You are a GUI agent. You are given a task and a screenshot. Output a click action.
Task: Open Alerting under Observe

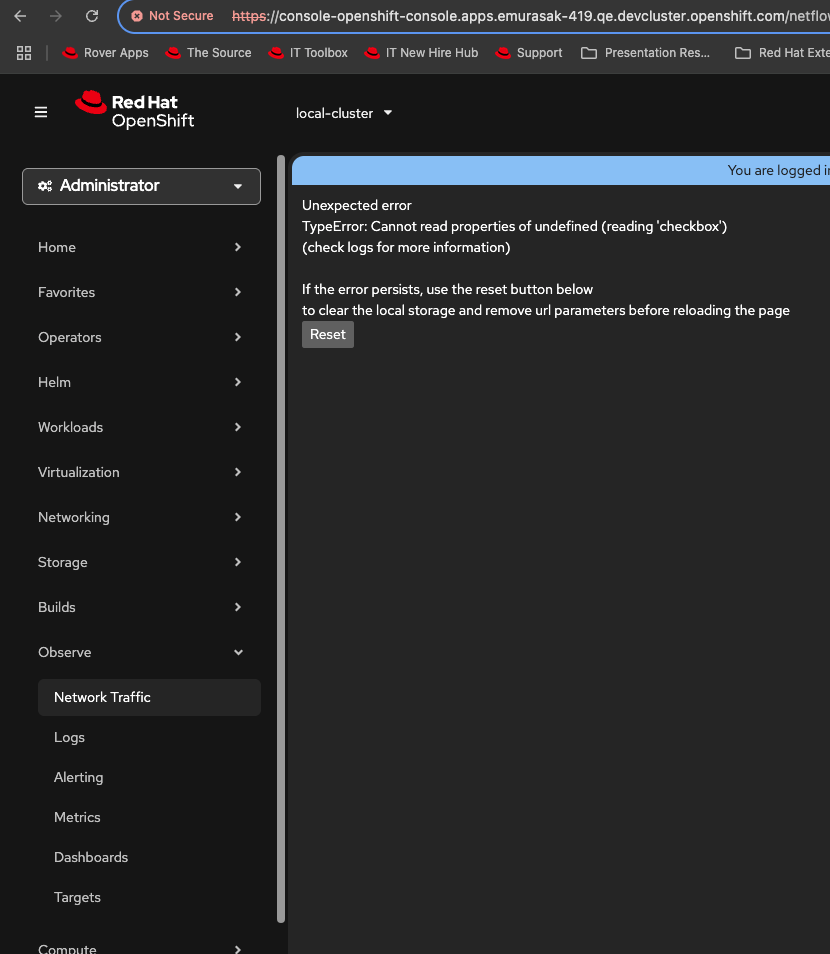[78, 777]
